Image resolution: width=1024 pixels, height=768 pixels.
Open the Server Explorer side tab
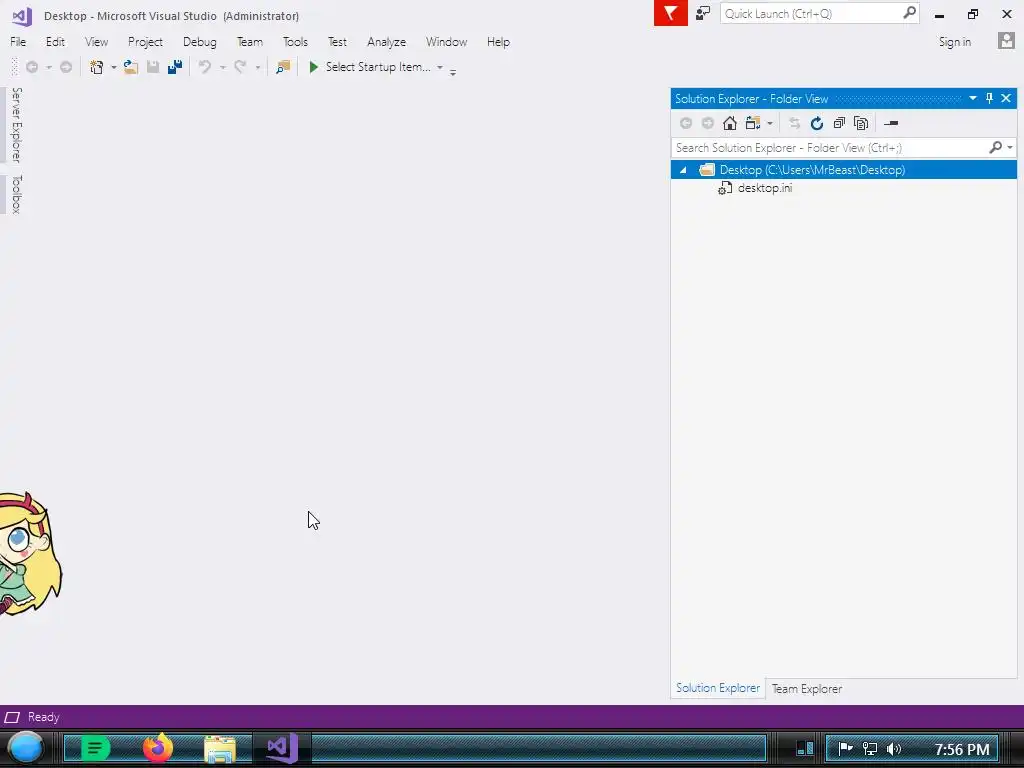16,125
